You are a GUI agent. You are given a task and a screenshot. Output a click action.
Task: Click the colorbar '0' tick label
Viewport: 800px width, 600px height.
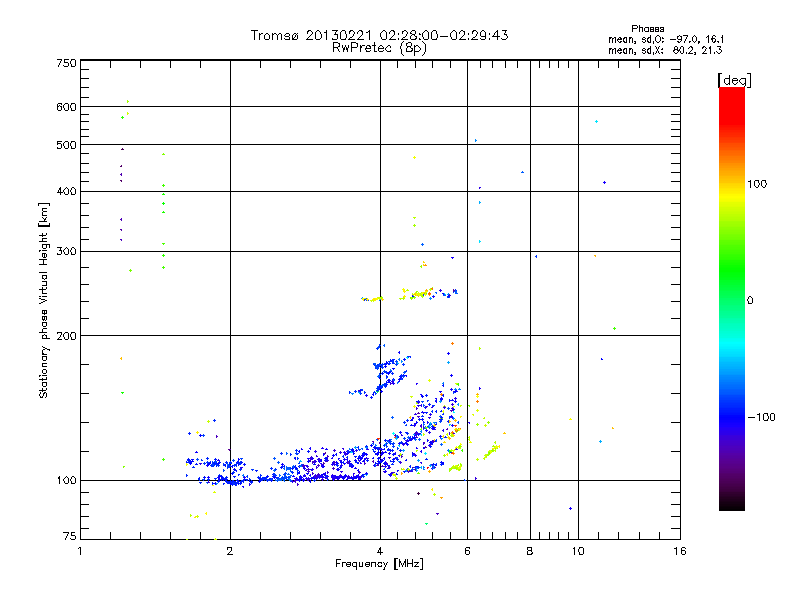tap(750, 301)
